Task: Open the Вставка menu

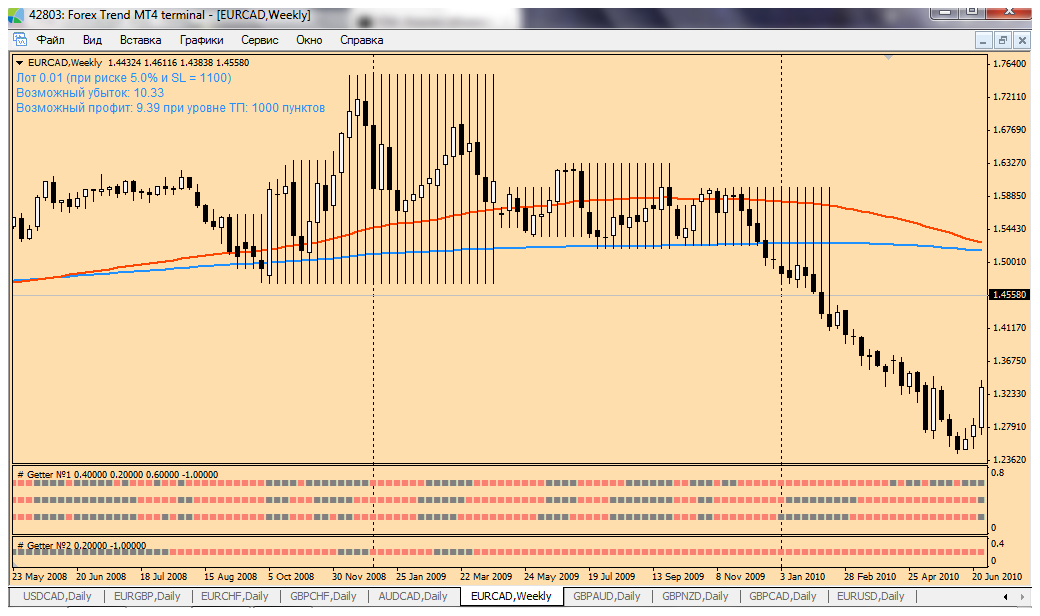Action: coord(141,40)
